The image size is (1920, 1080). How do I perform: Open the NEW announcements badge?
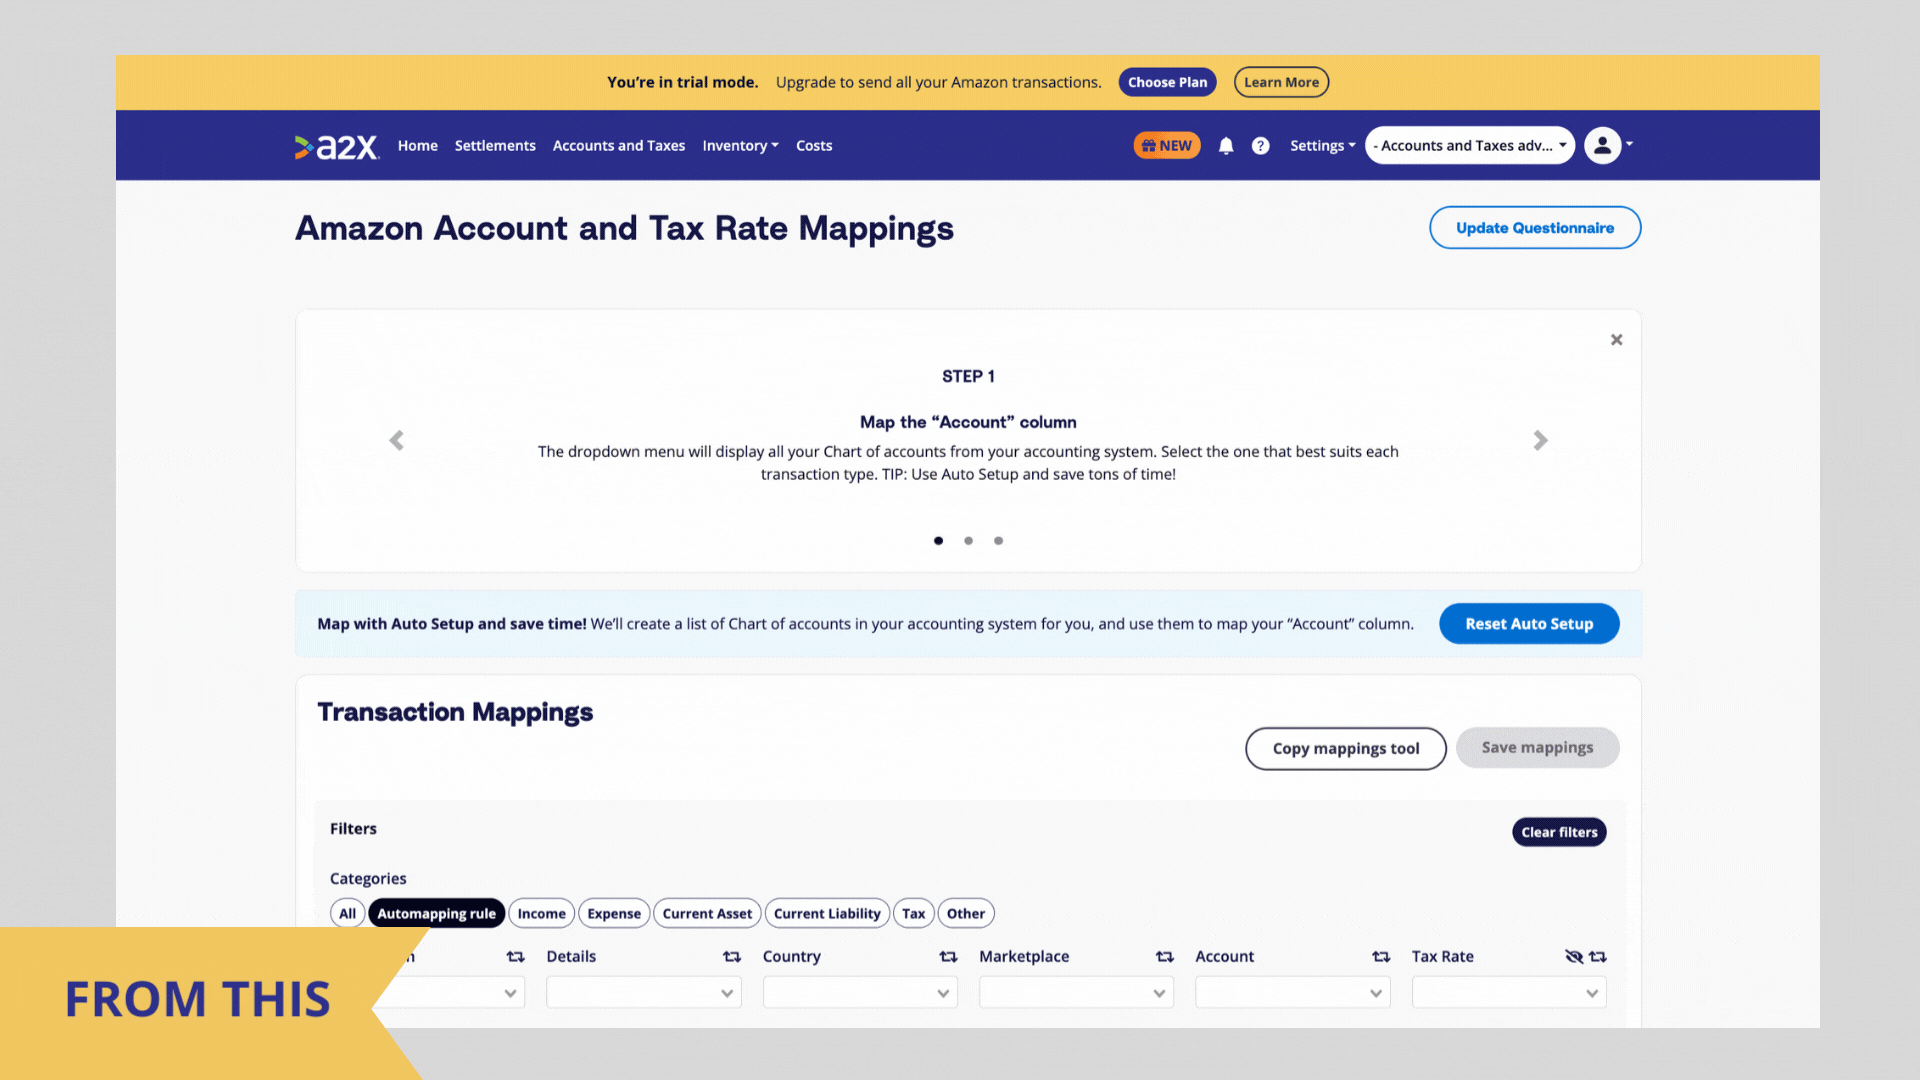tap(1167, 146)
